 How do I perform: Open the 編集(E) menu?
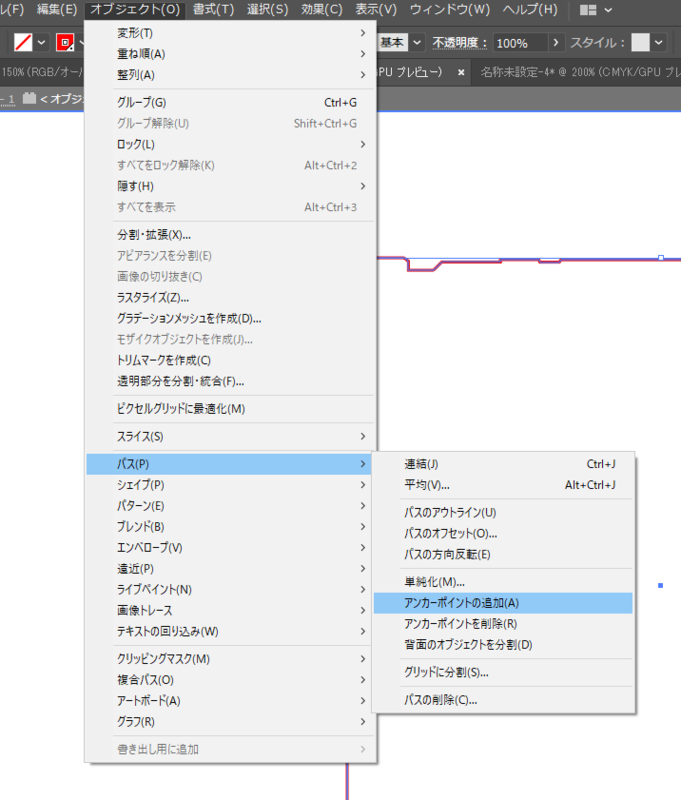57,10
